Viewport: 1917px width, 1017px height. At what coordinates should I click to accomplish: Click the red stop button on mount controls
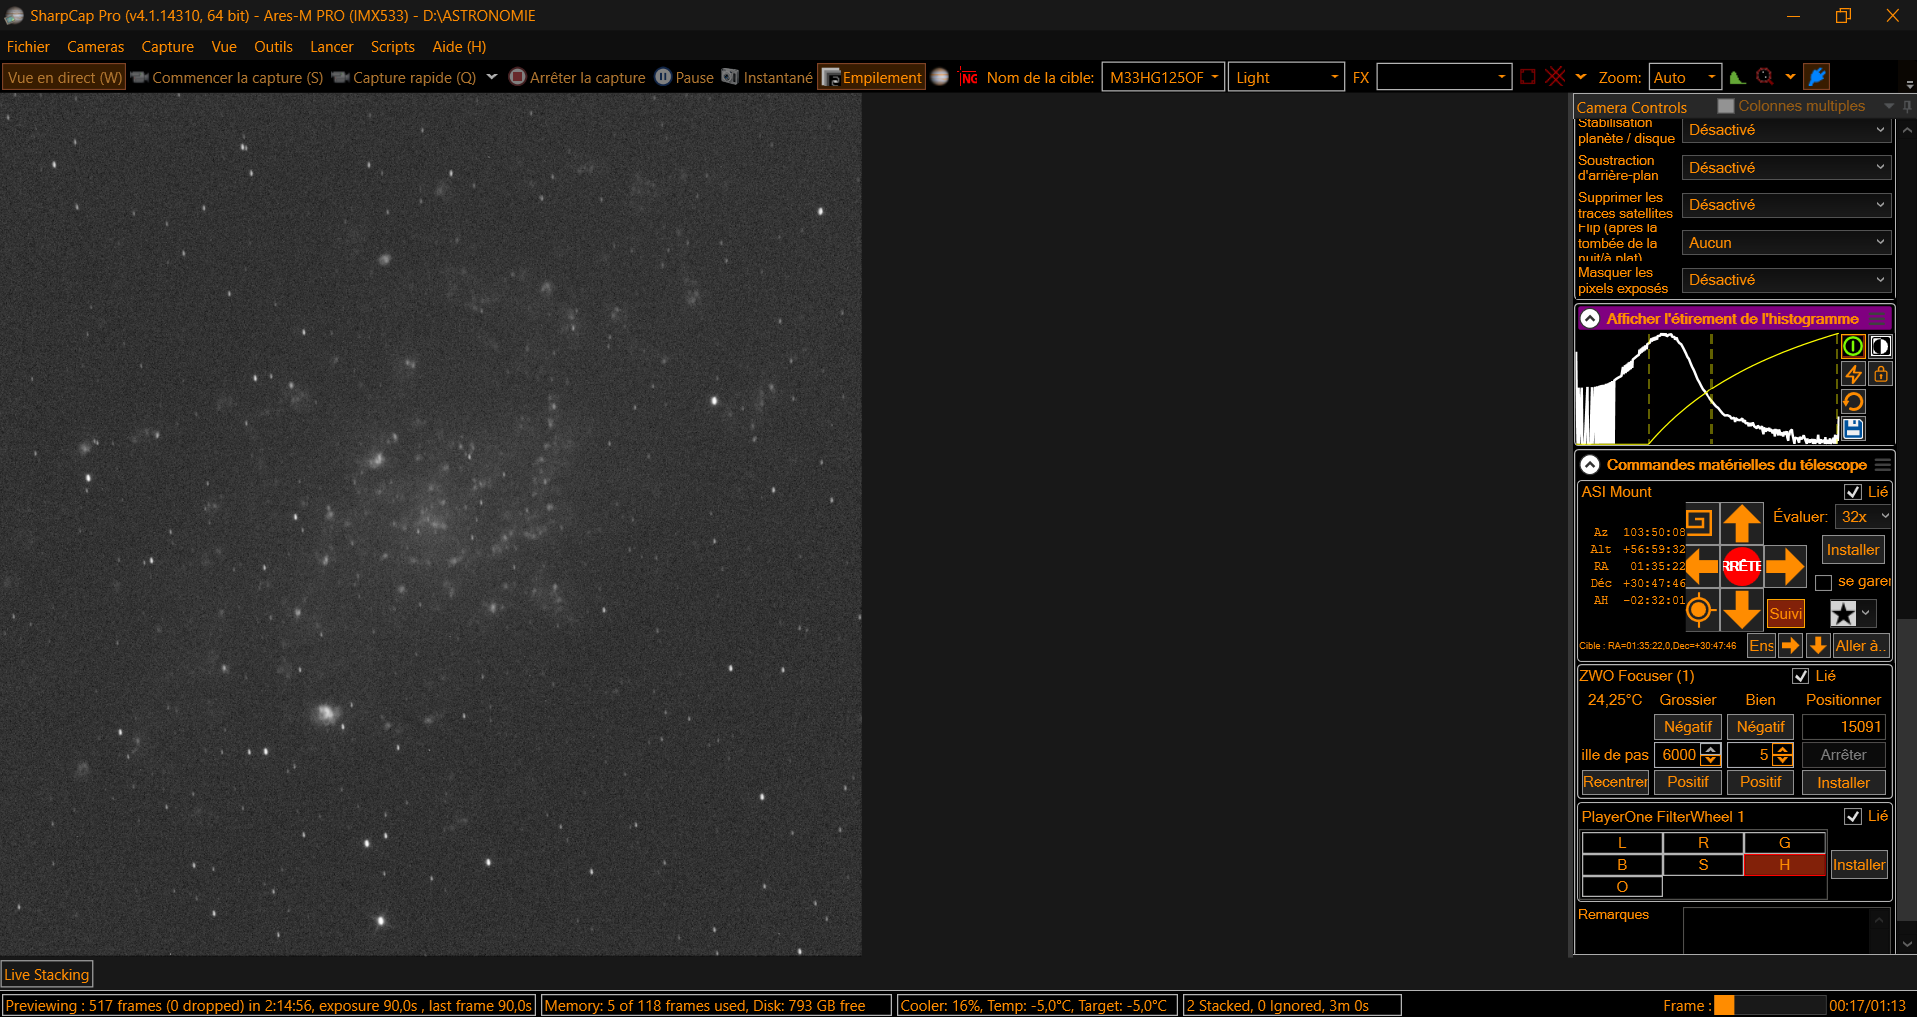click(x=1741, y=566)
